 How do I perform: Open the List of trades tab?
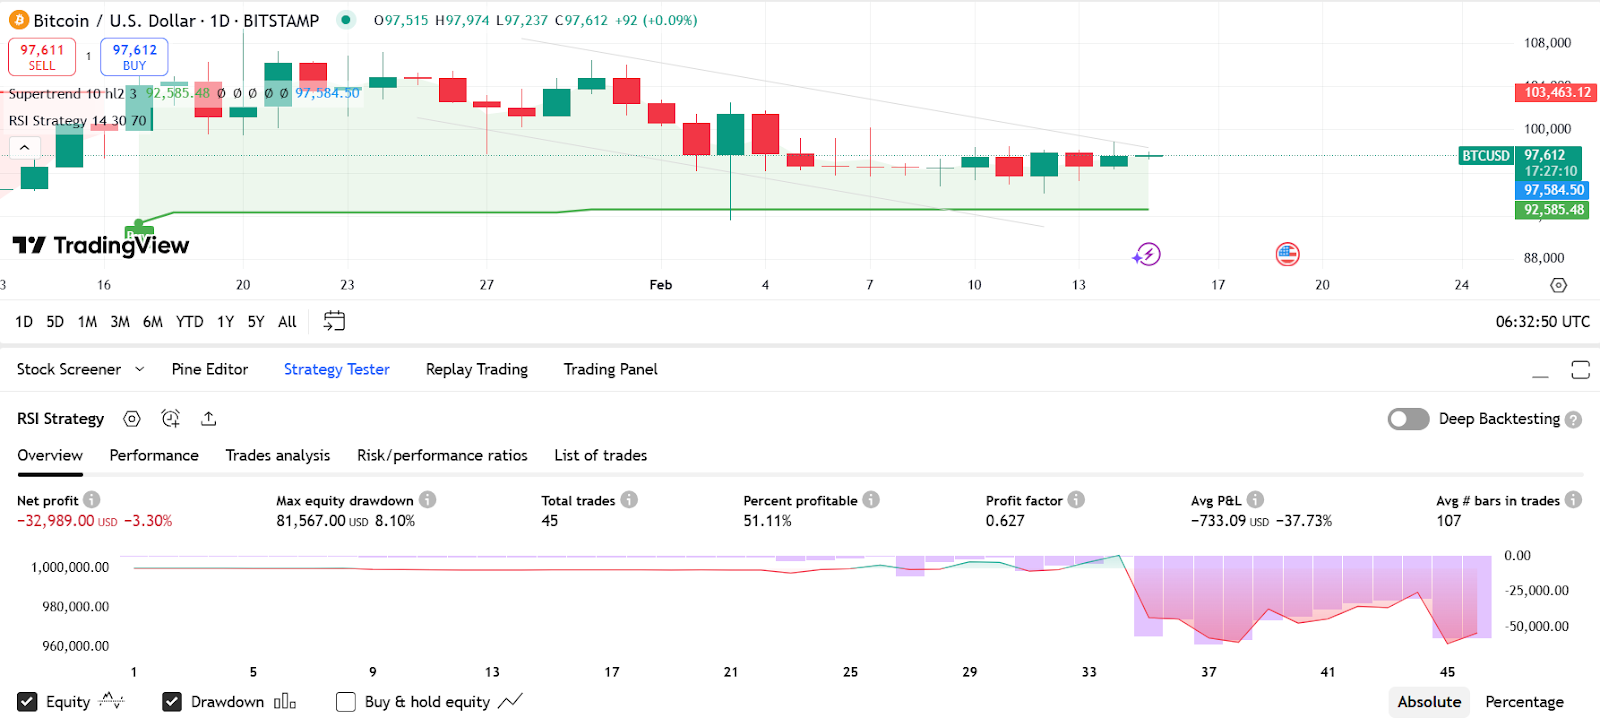tap(601, 455)
